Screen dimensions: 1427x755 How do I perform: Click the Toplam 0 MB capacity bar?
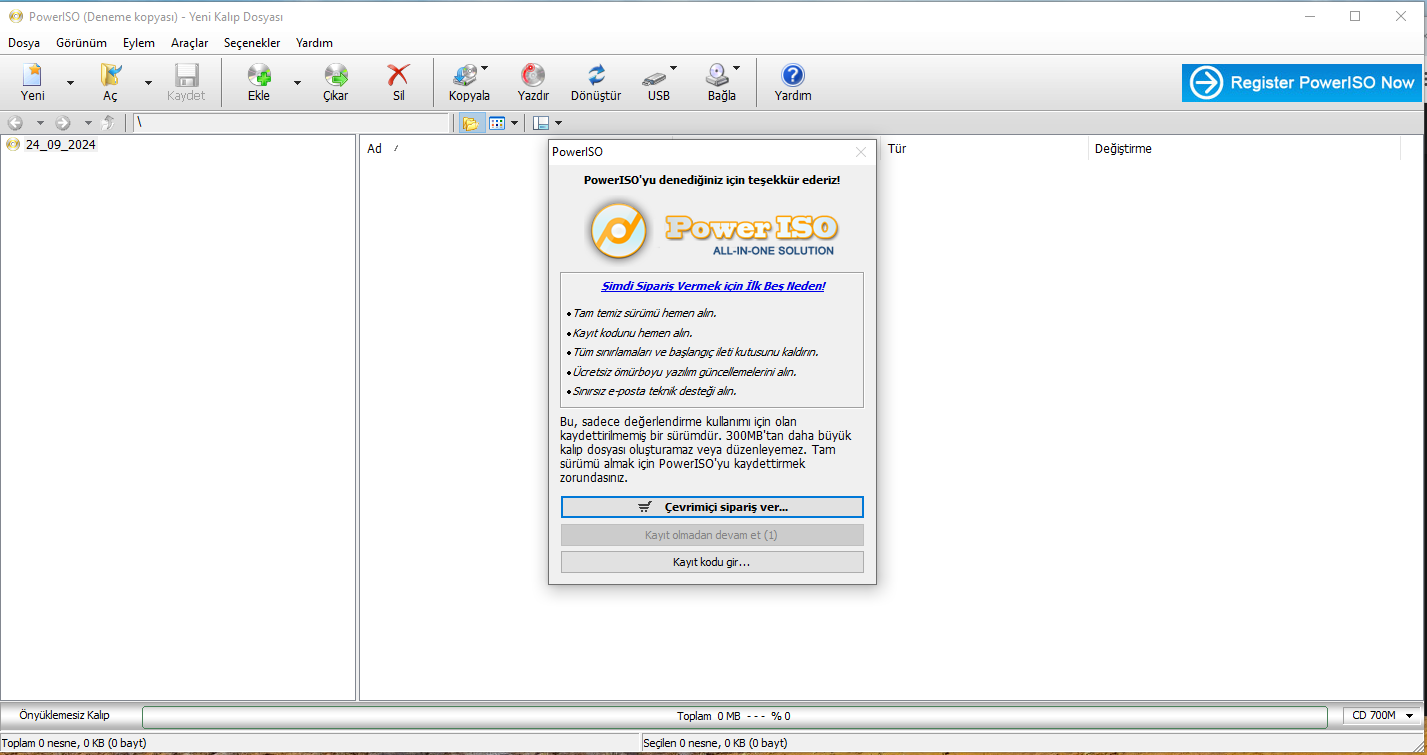[734, 716]
